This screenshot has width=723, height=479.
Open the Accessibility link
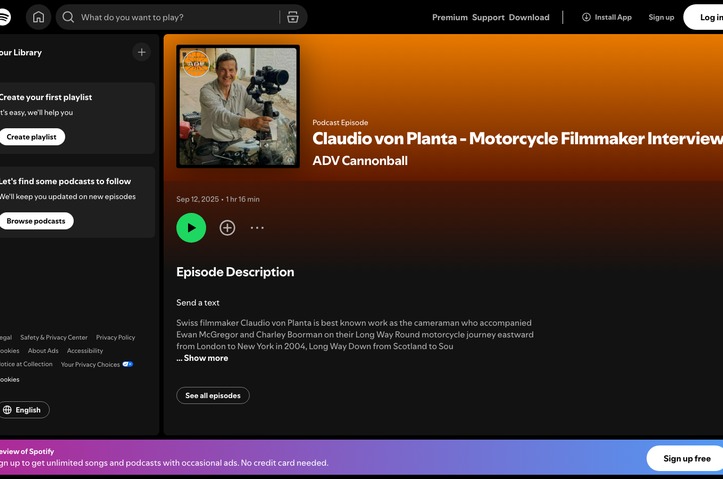(85, 351)
